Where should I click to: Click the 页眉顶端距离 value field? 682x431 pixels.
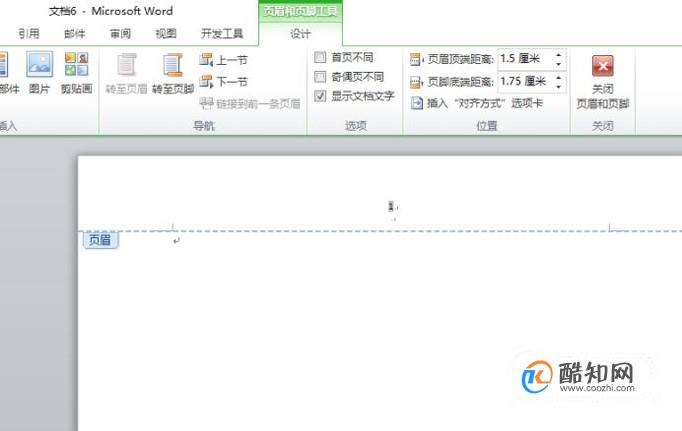525,59
